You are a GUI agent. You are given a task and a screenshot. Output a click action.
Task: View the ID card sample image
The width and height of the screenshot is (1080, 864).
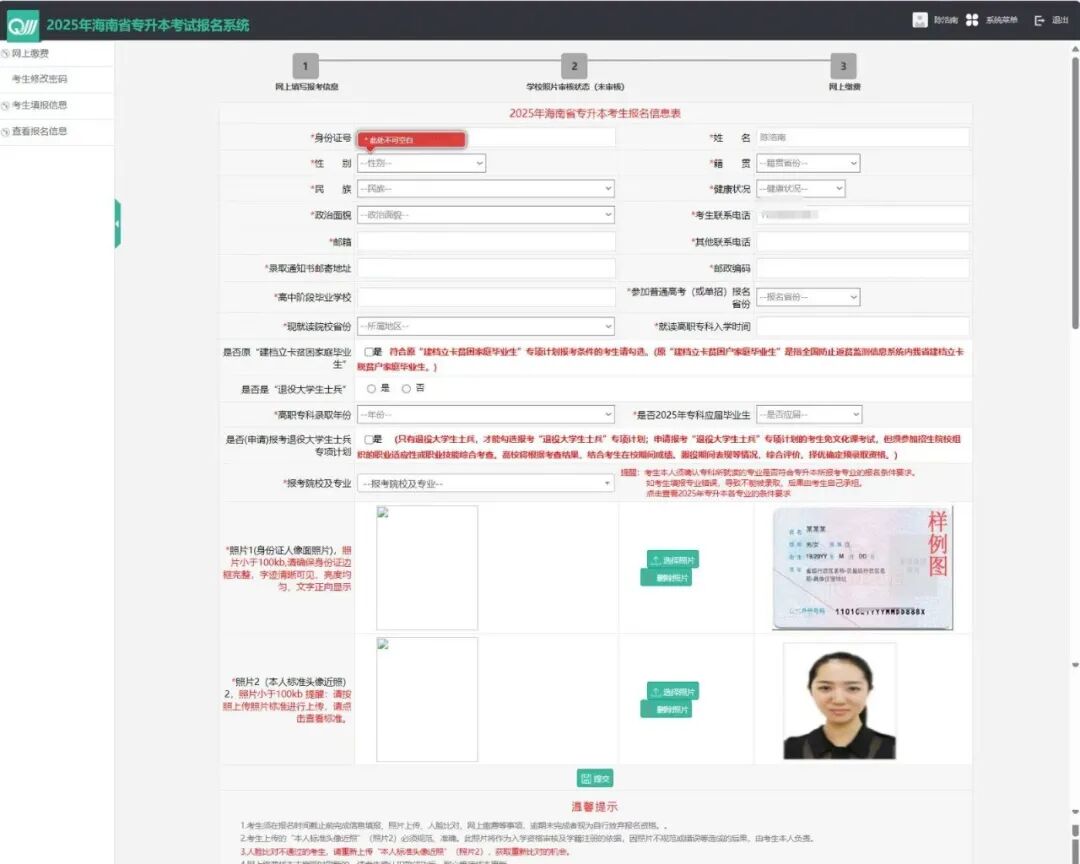point(863,568)
